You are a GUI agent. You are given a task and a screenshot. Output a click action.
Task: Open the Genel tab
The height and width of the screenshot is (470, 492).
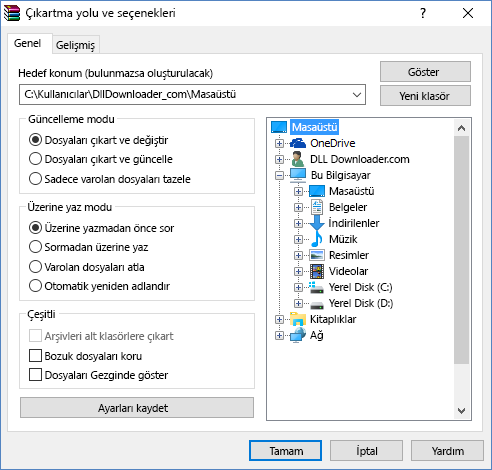(28, 43)
